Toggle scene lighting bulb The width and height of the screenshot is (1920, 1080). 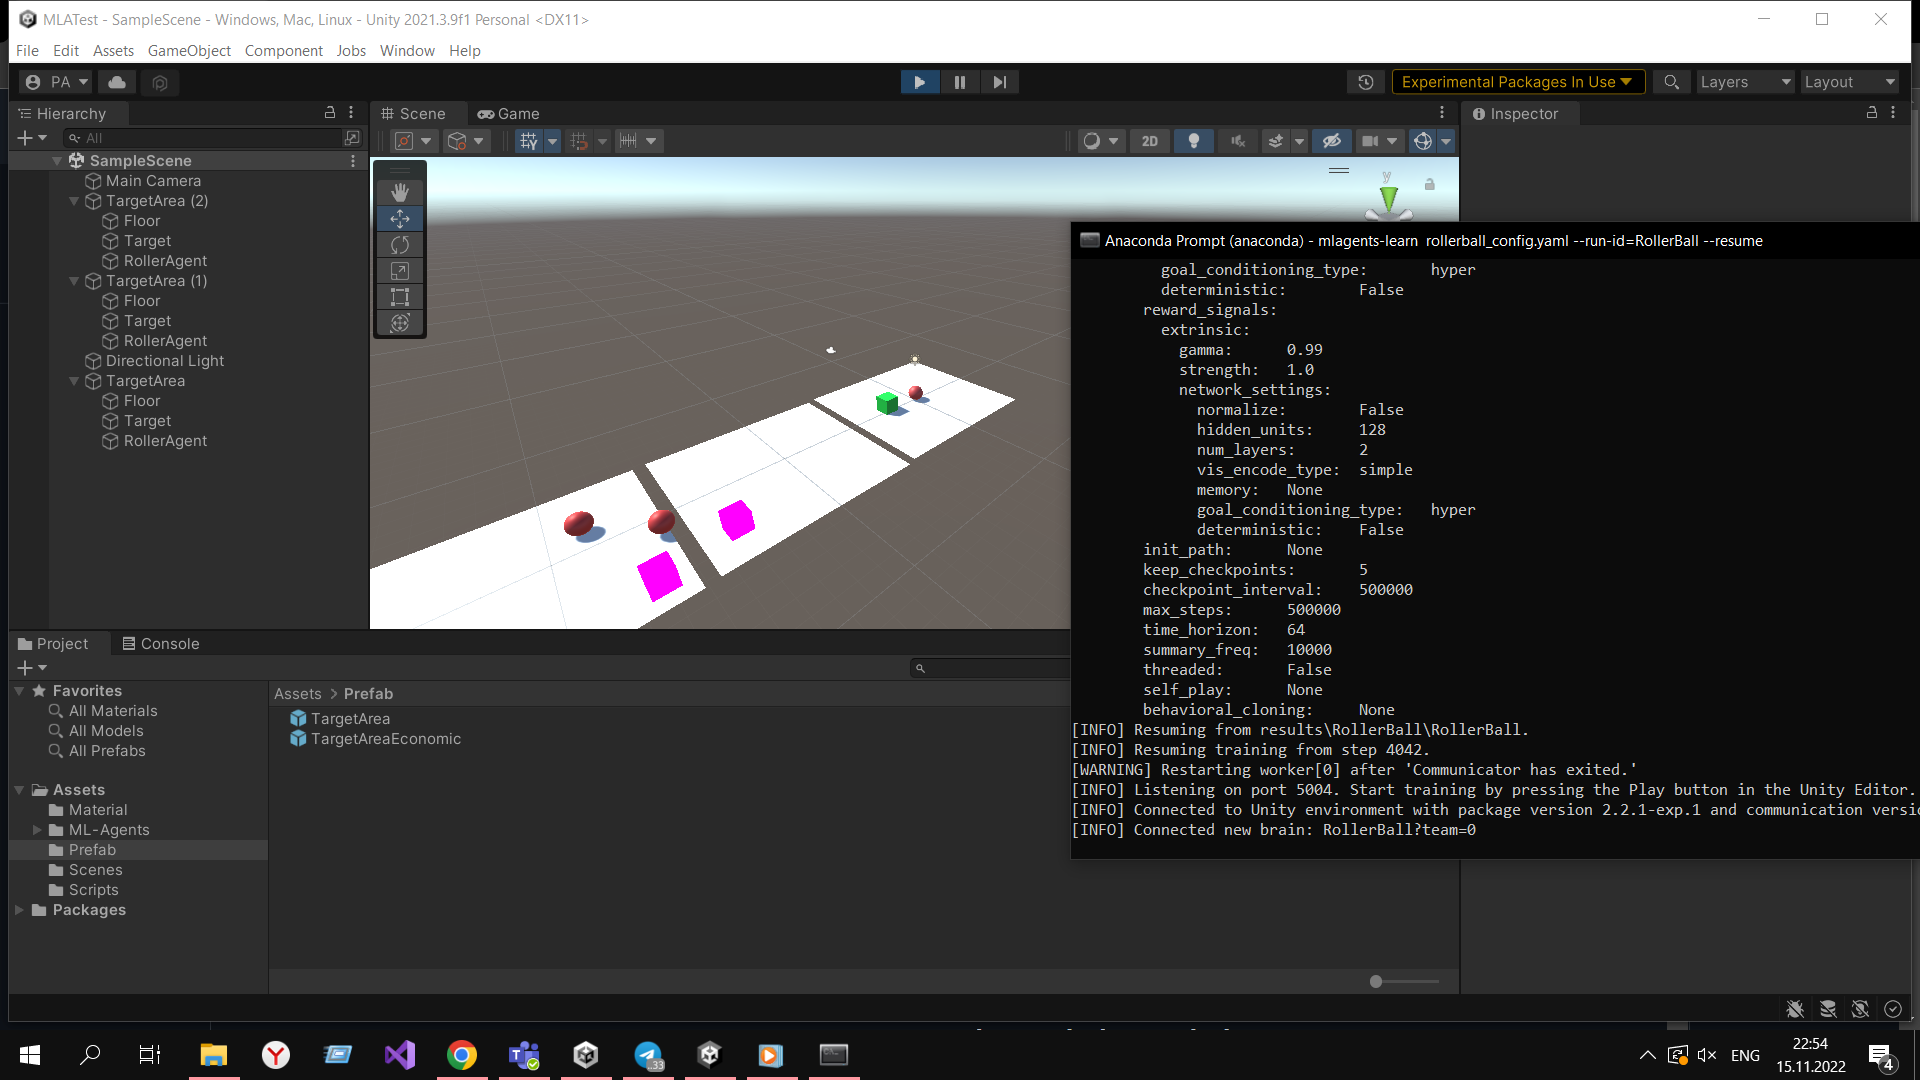click(x=1194, y=141)
